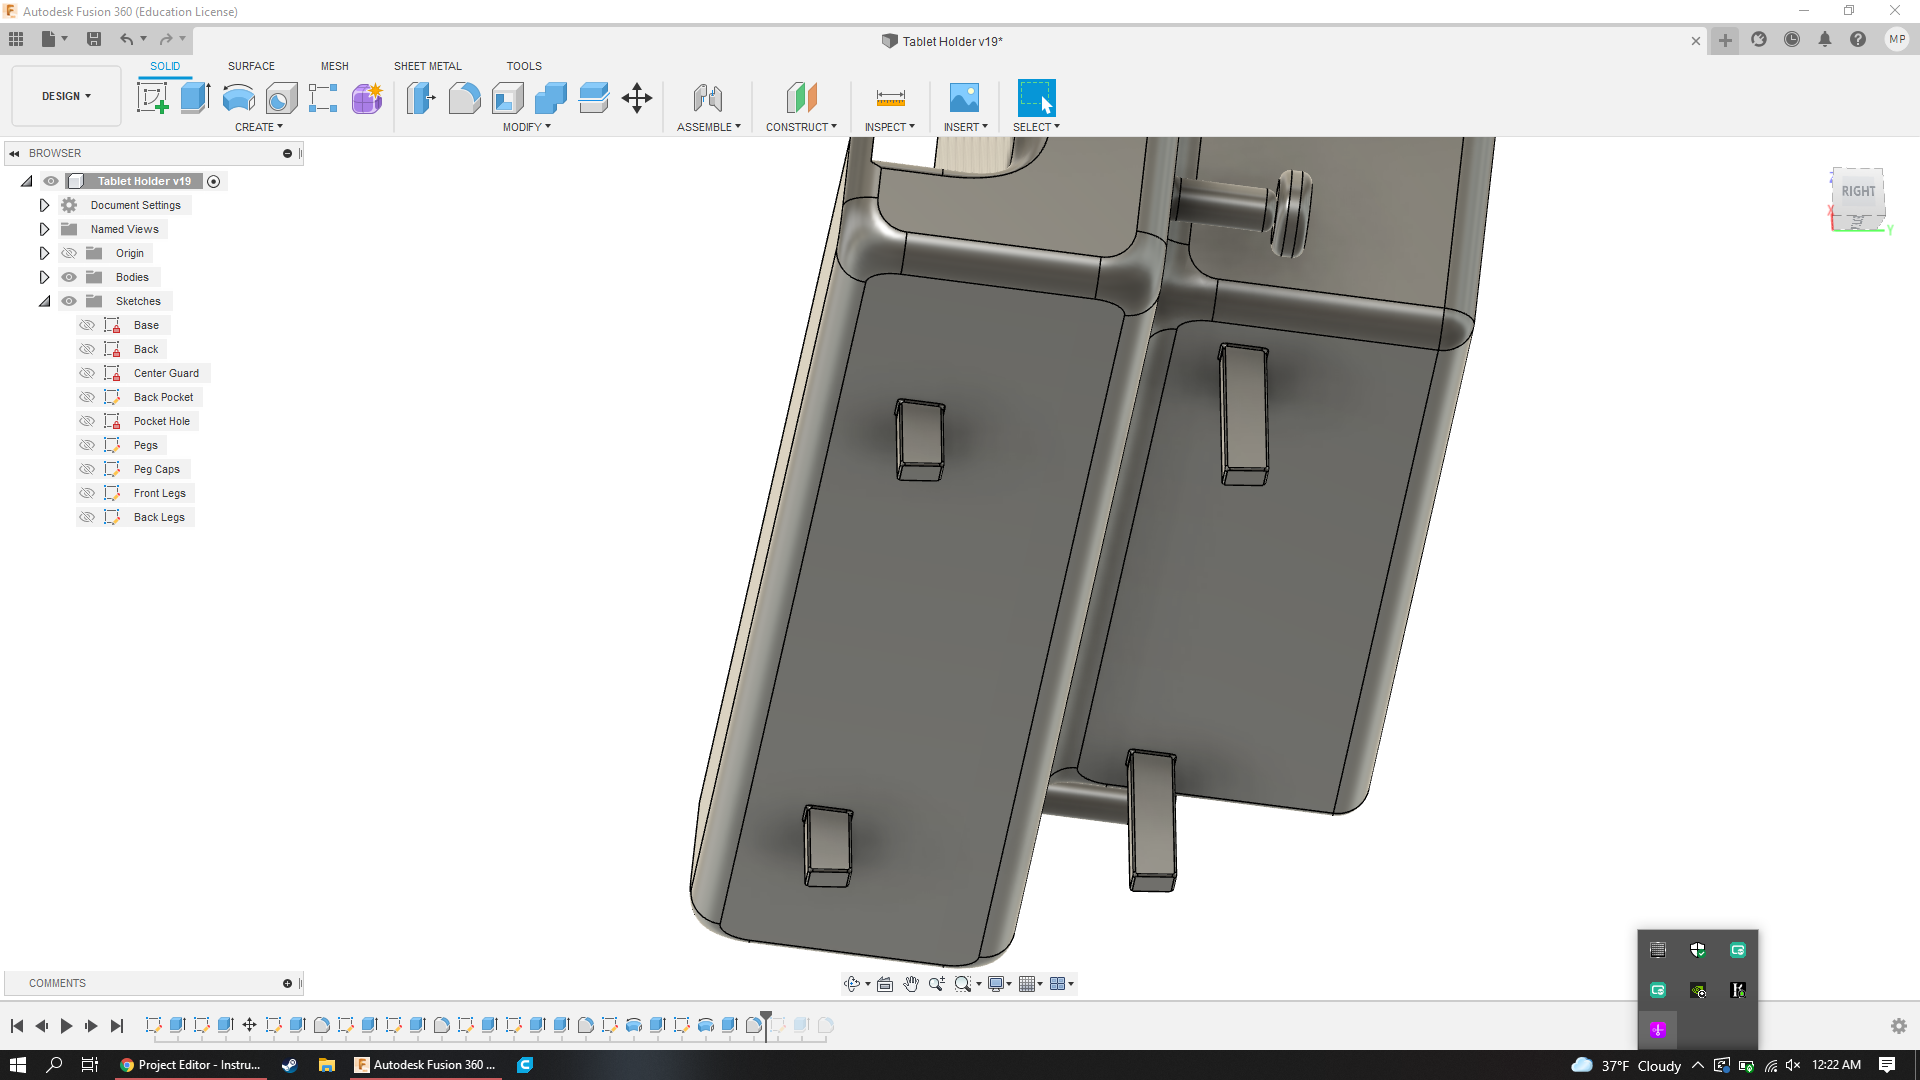Toggle visibility of Back Legs sketch
1920x1080 pixels.
coord(88,516)
